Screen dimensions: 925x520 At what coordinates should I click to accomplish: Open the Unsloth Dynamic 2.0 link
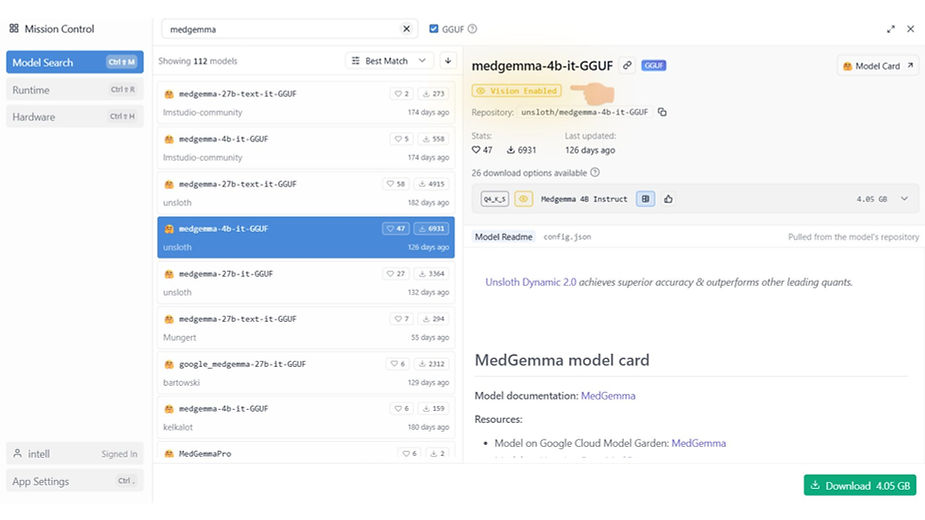click(x=531, y=282)
